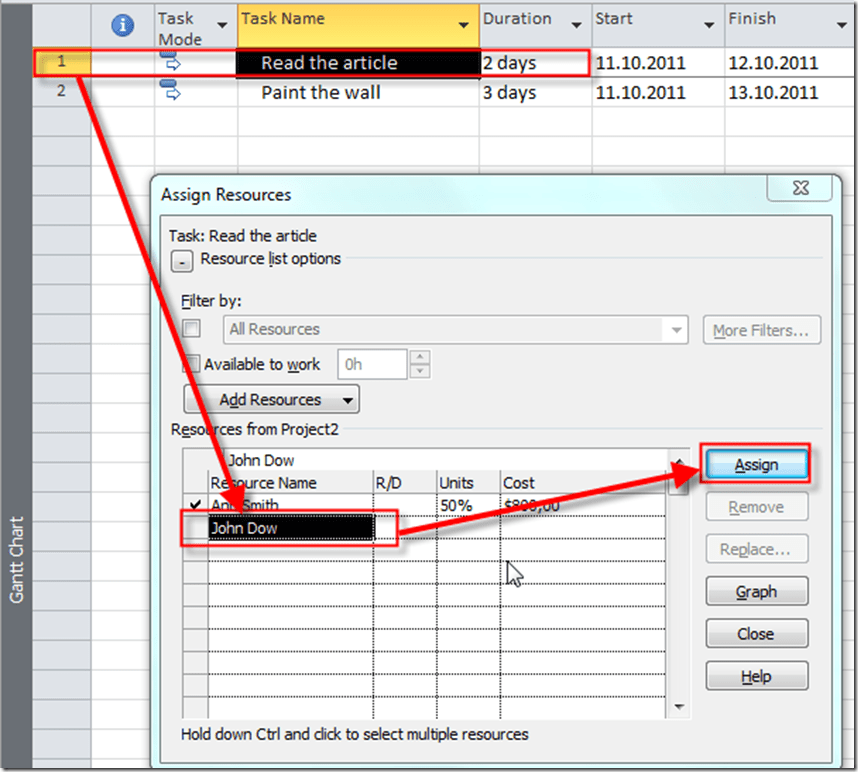
Task: Open the Duration column filter arrow
Action: coord(576,26)
